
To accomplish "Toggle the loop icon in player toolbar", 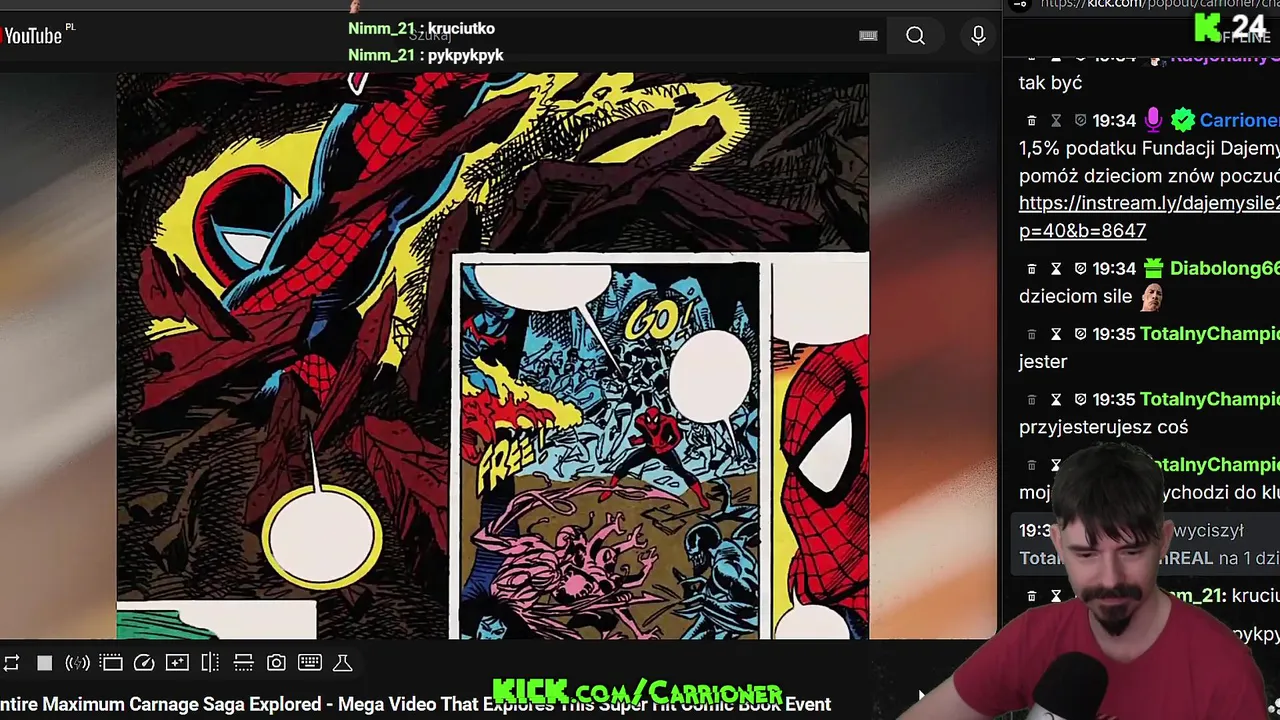I will (x=11, y=663).
